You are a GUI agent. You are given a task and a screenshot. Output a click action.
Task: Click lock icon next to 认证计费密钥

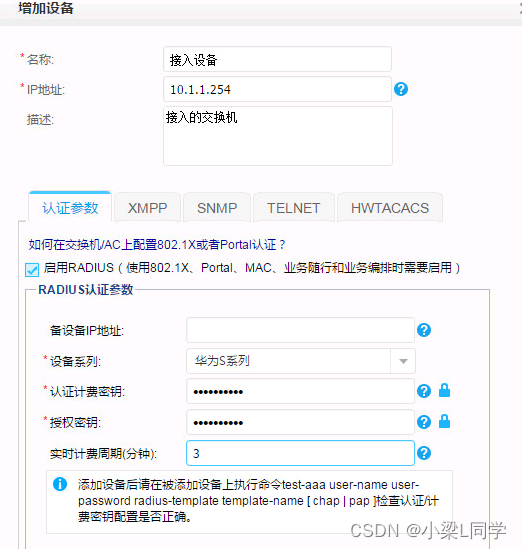445,390
